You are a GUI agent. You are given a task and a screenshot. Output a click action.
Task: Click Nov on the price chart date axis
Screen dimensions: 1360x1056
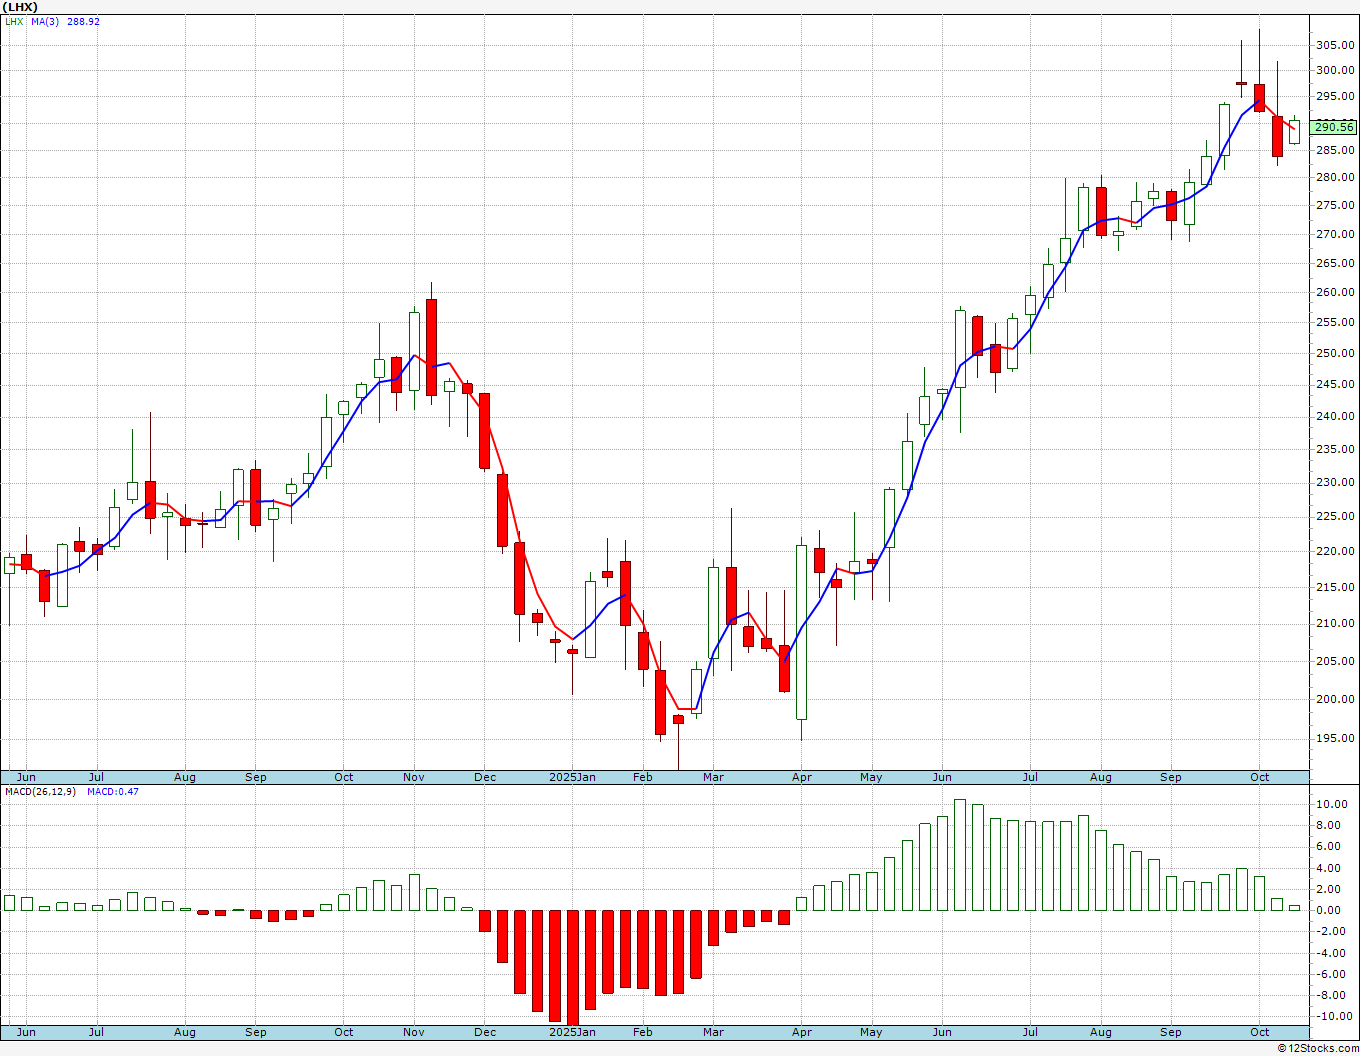(414, 777)
